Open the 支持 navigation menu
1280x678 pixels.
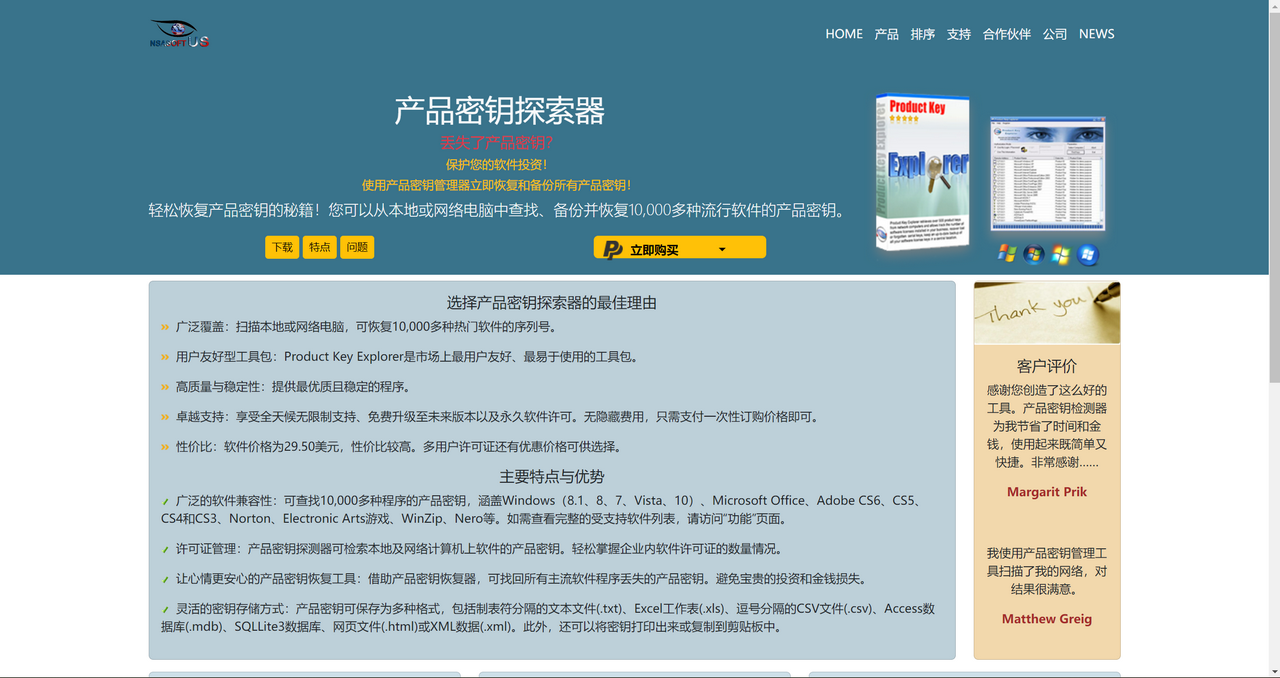[958, 34]
